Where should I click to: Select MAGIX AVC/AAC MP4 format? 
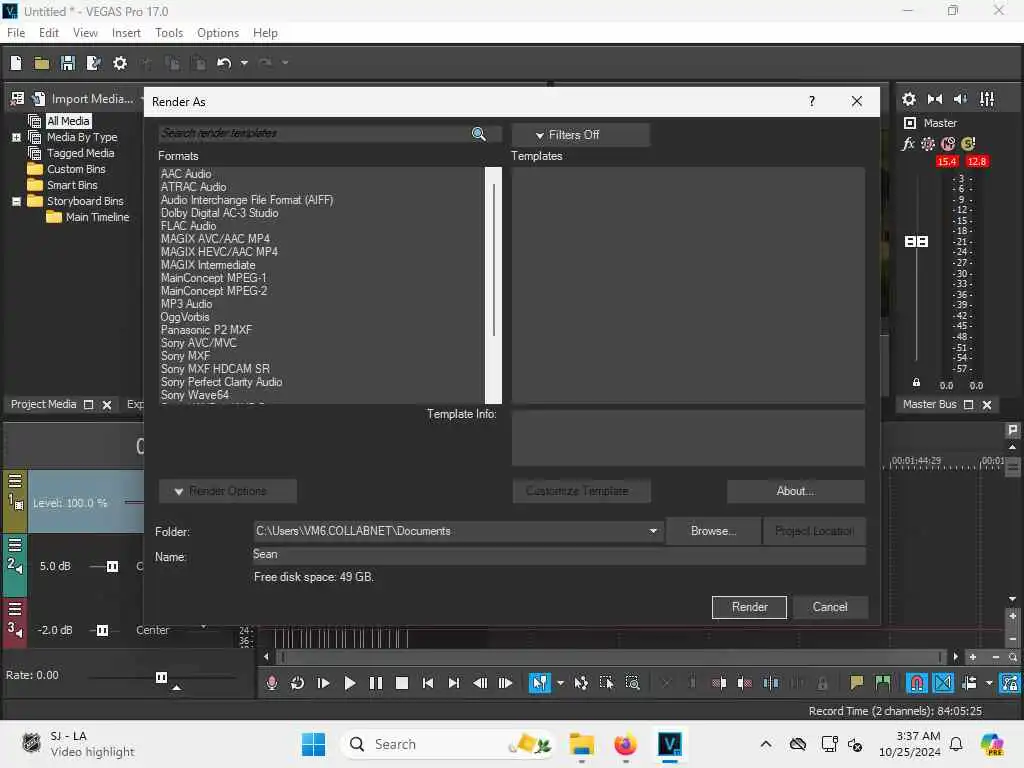215,239
